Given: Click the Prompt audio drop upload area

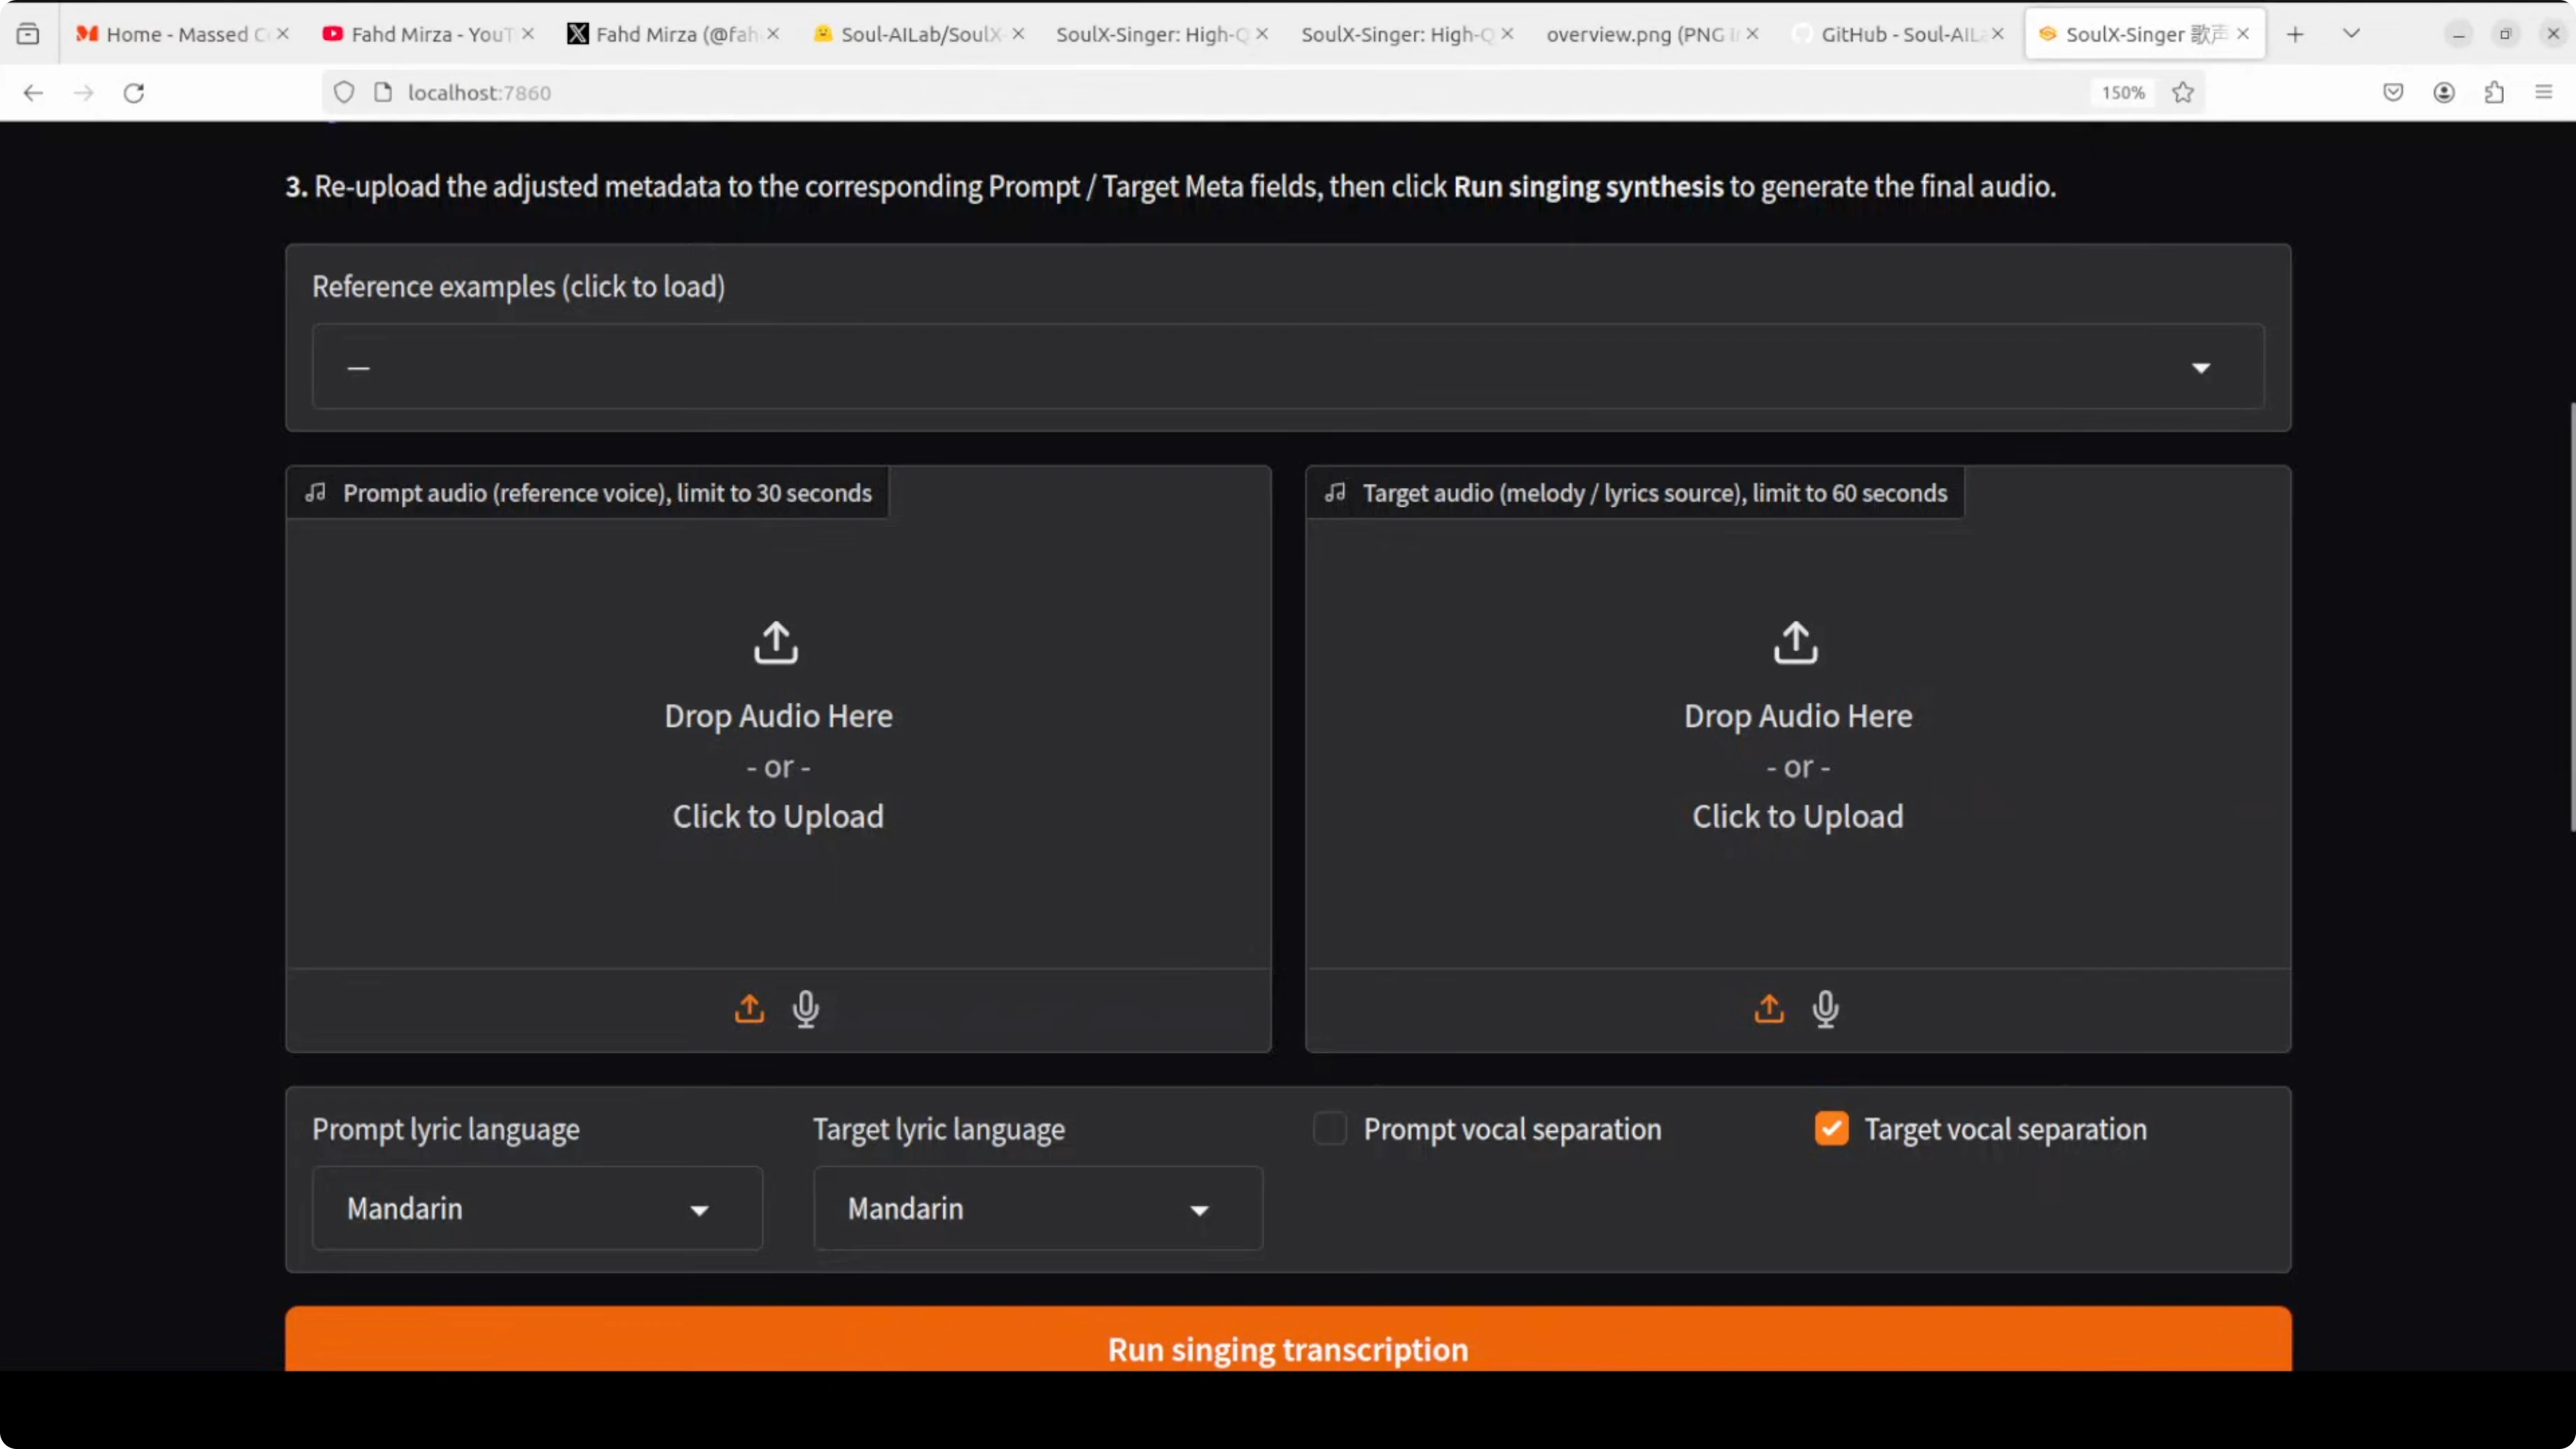Looking at the screenshot, I should coord(778,740).
